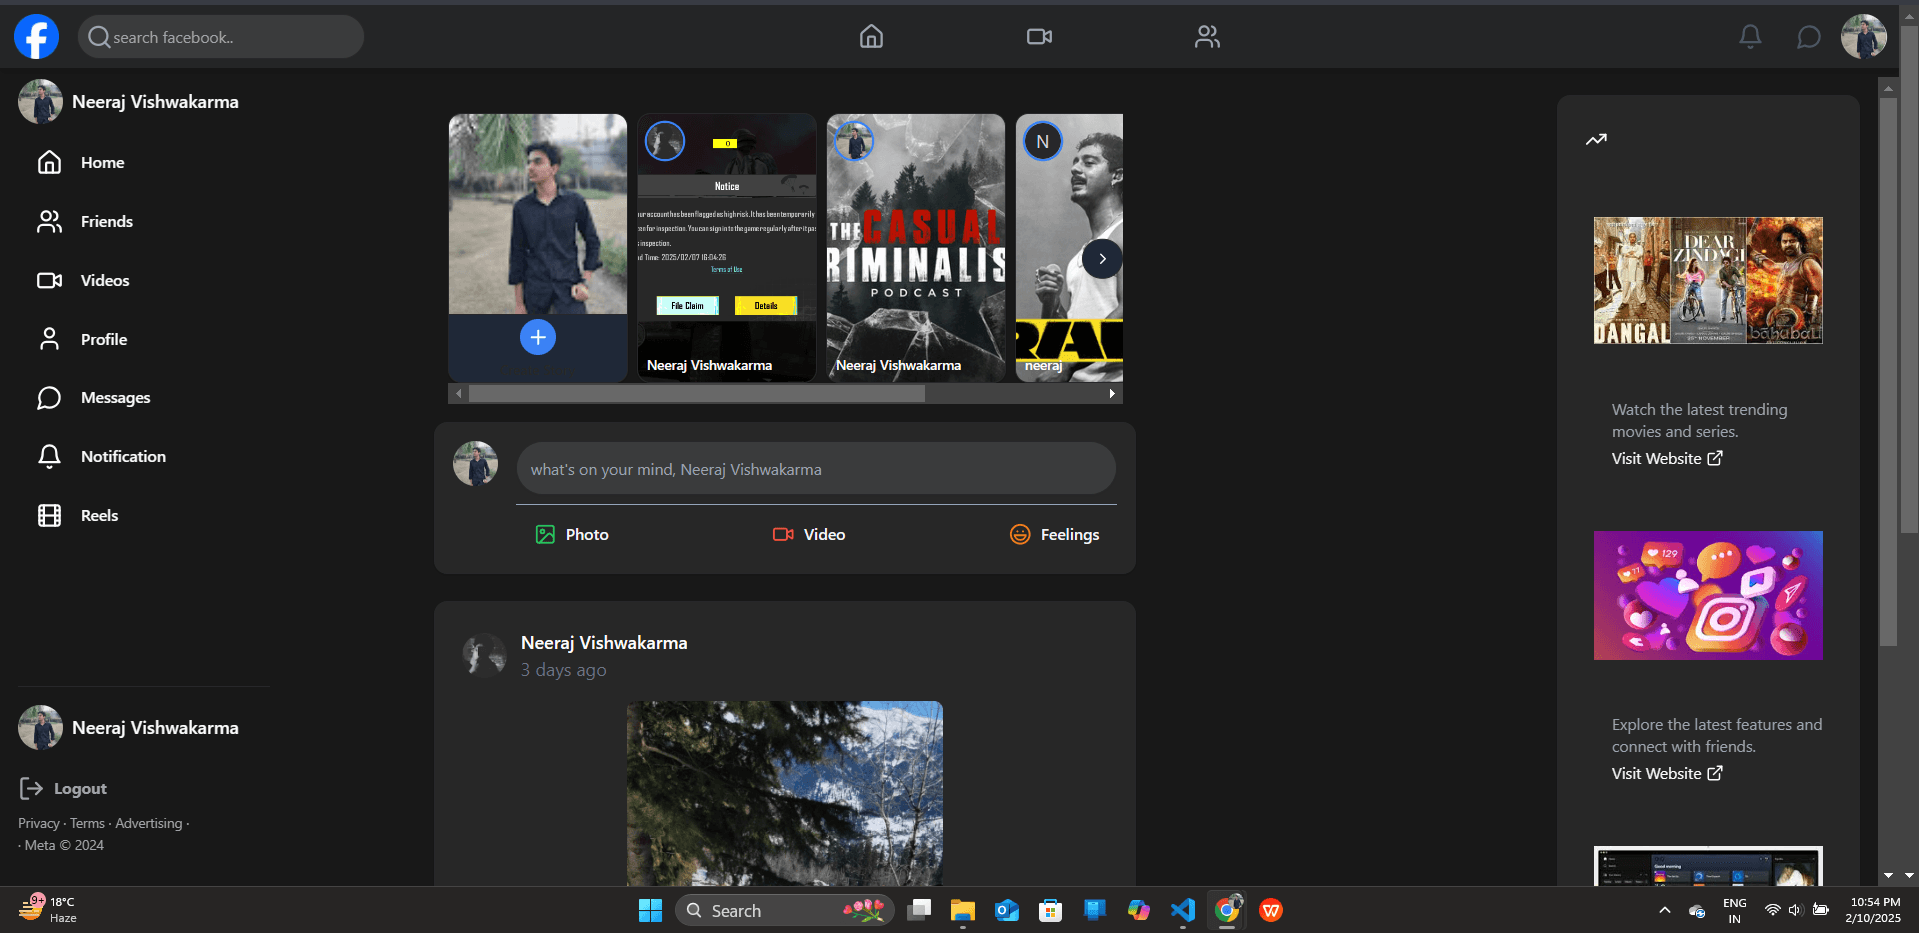Click the Facebook logo
Screen dimensions: 1919x933
[x=35, y=36]
